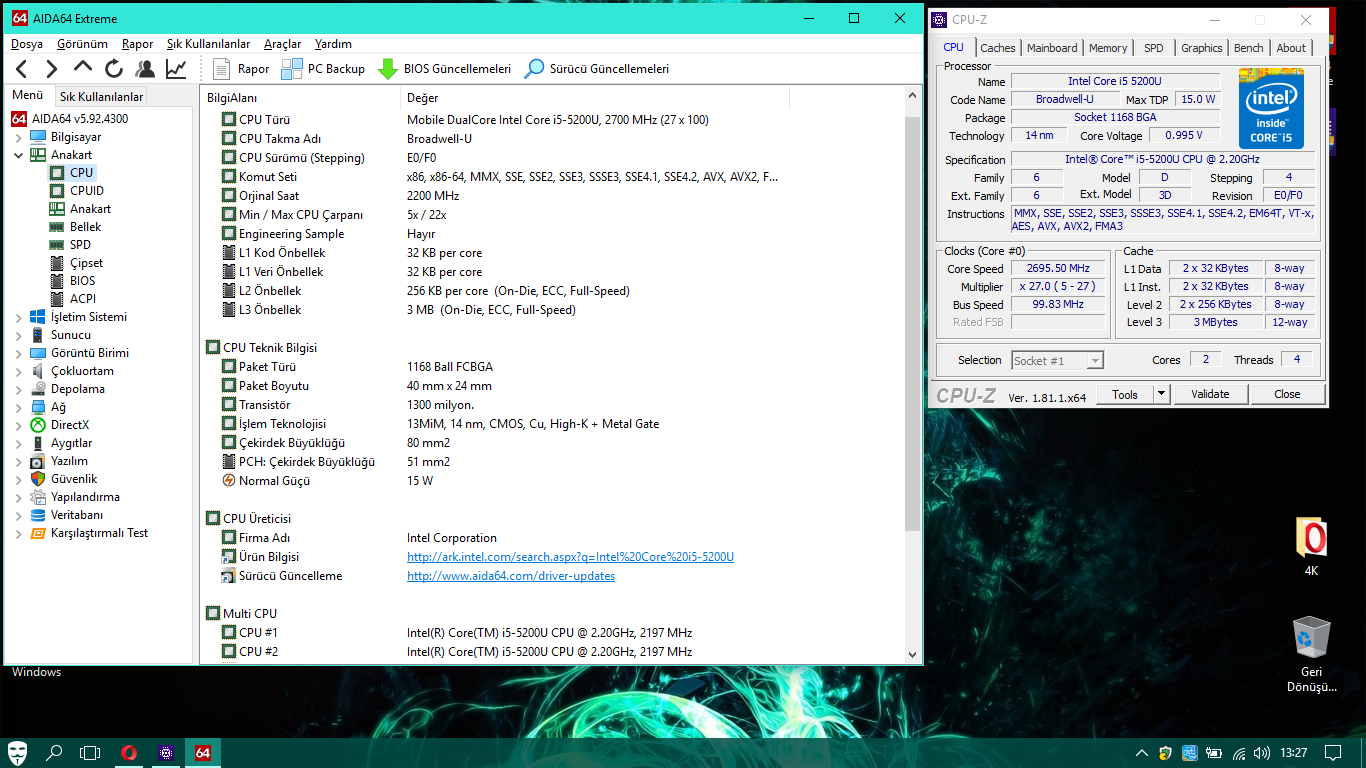Click the Değer column header
The height and width of the screenshot is (768, 1366).
point(595,98)
